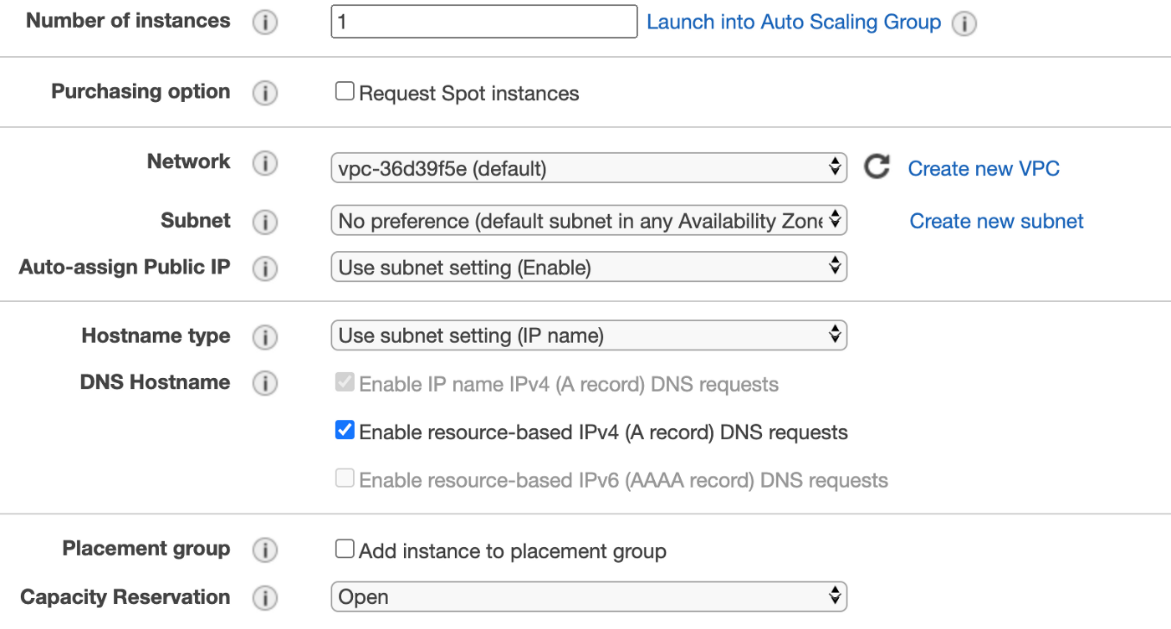This screenshot has height=629, width=1171.
Task: Open Auto-assign Public IP info icon
Action: coord(264,268)
